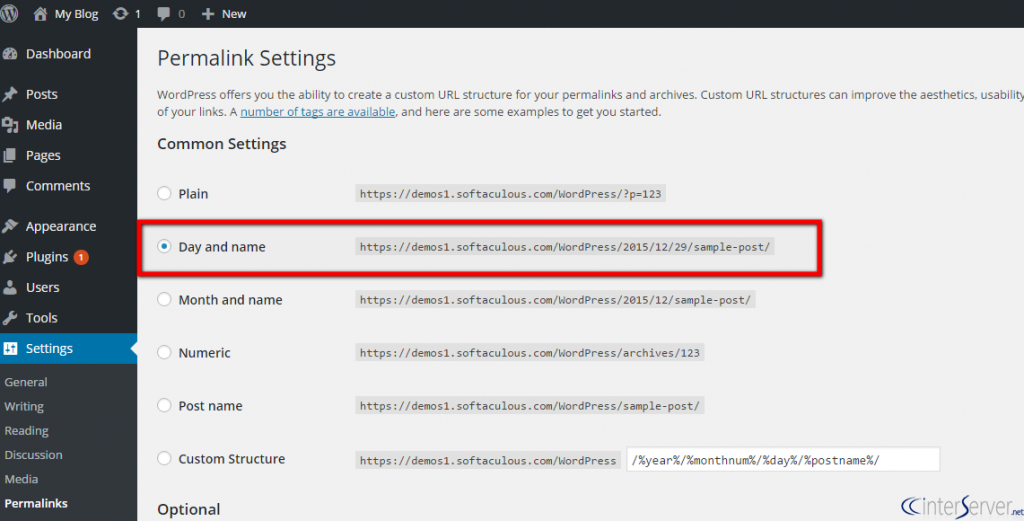Click My Blog site name in admin bar
1024x521 pixels.
click(76, 14)
